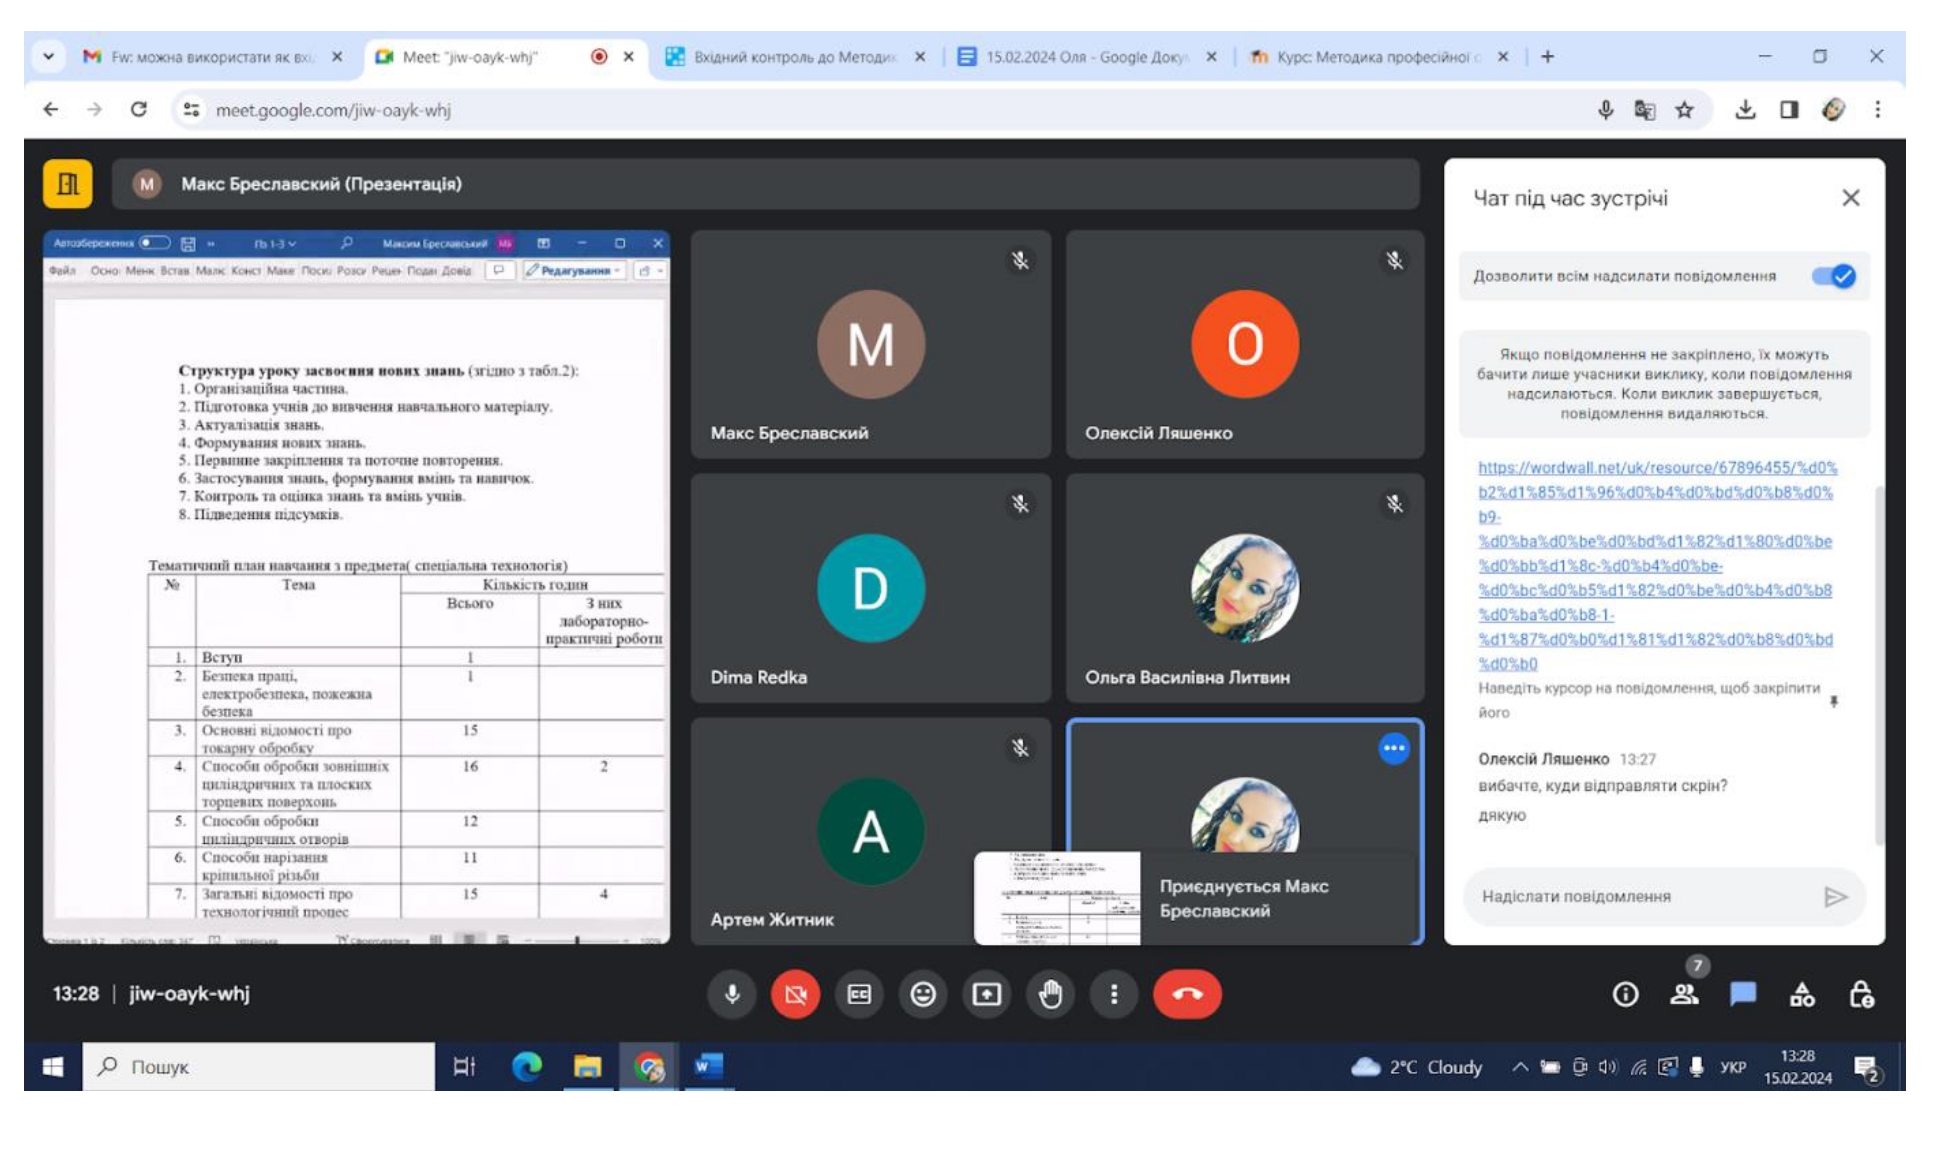Mute microphone in call controls
The height and width of the screenshot is (1151, 1934).
732,994
